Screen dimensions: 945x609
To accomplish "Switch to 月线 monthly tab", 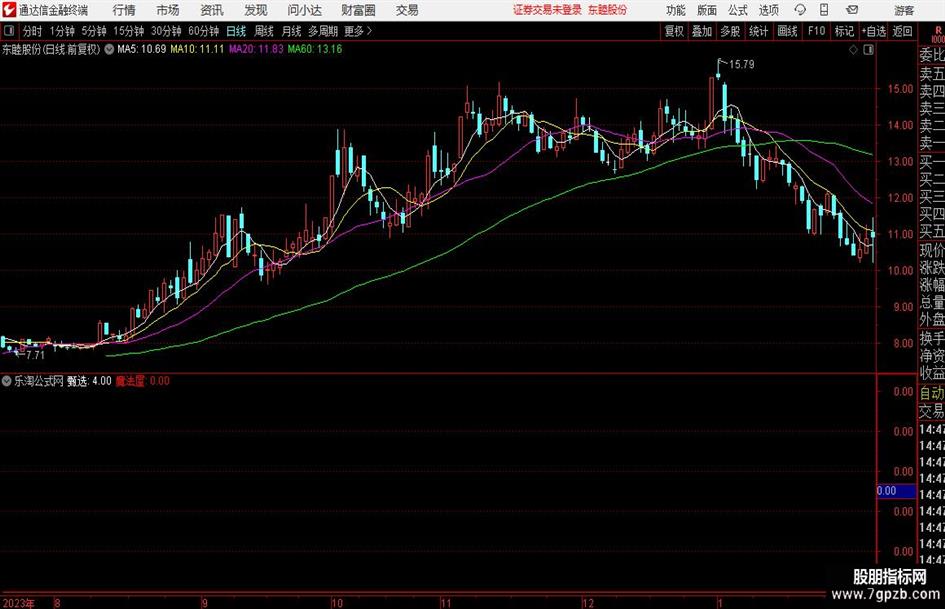I will click(292, 31).
